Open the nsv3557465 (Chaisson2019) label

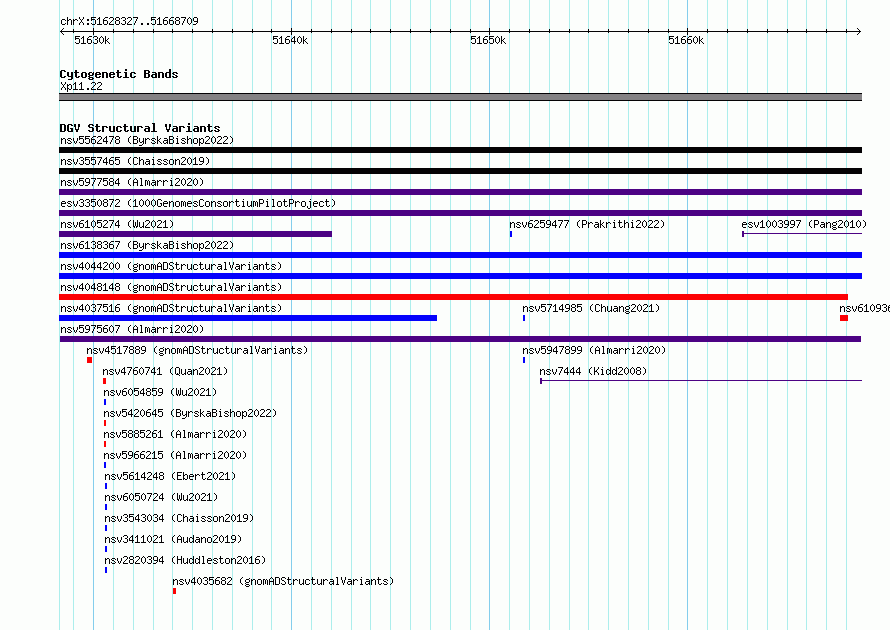135,161
